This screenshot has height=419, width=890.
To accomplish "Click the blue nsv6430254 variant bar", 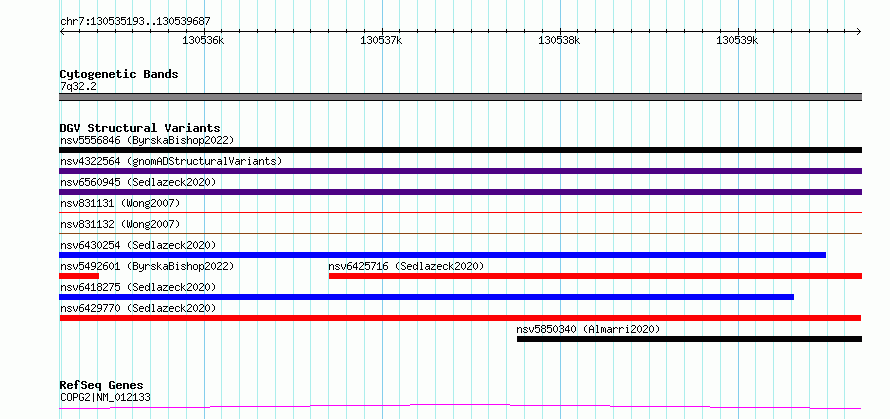I will (442, 255).
